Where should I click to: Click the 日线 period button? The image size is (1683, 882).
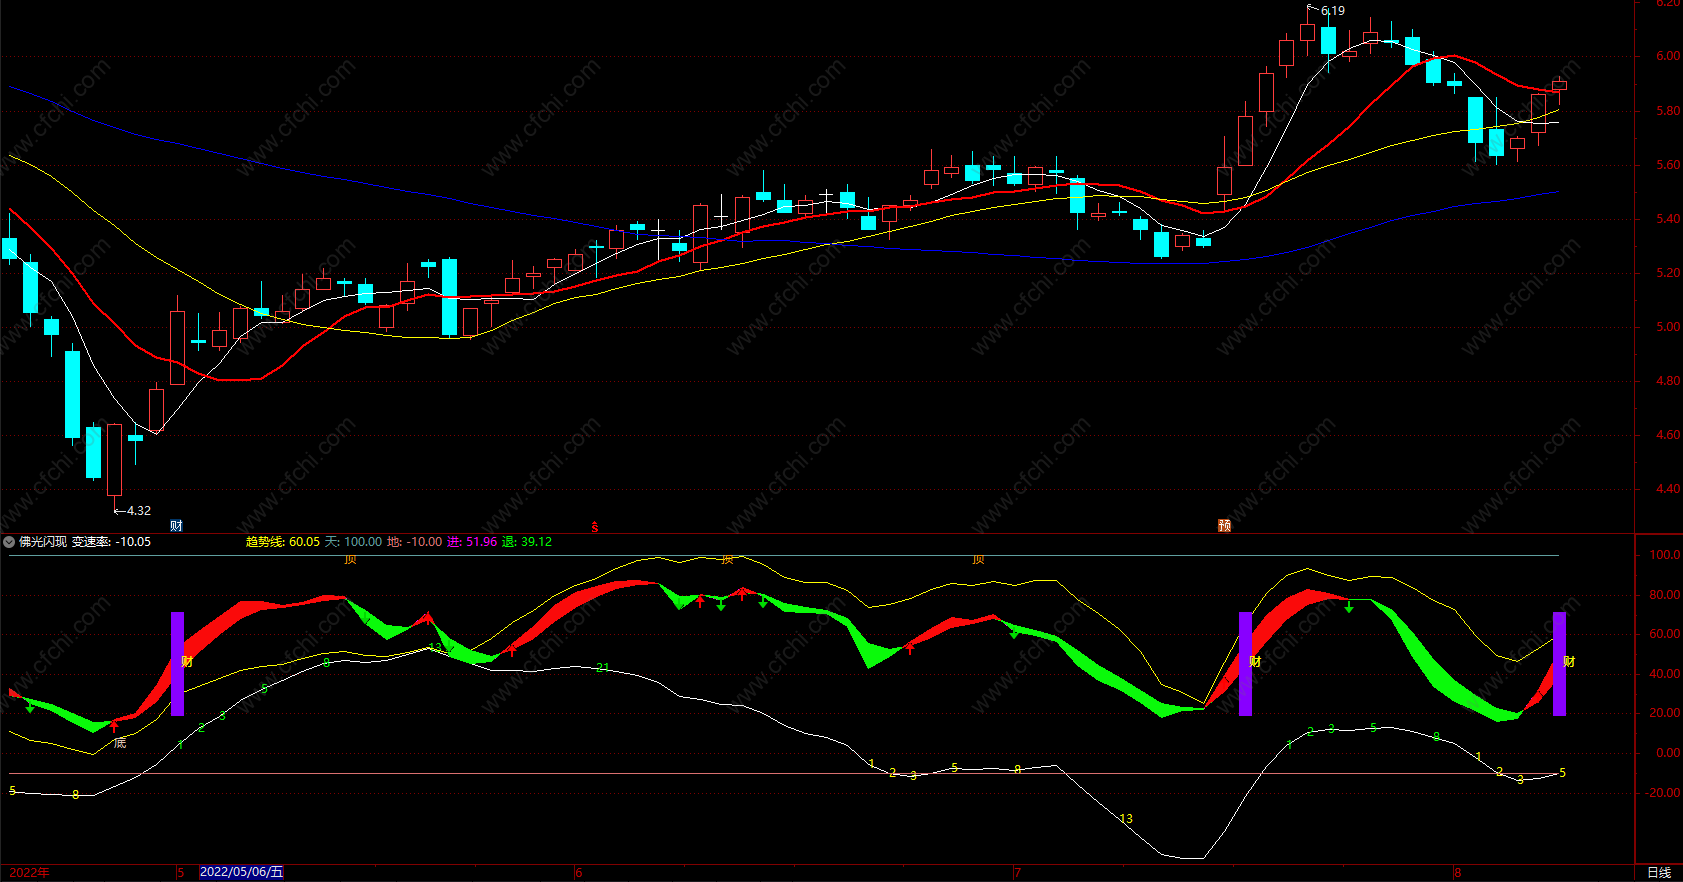[1659, 873]
